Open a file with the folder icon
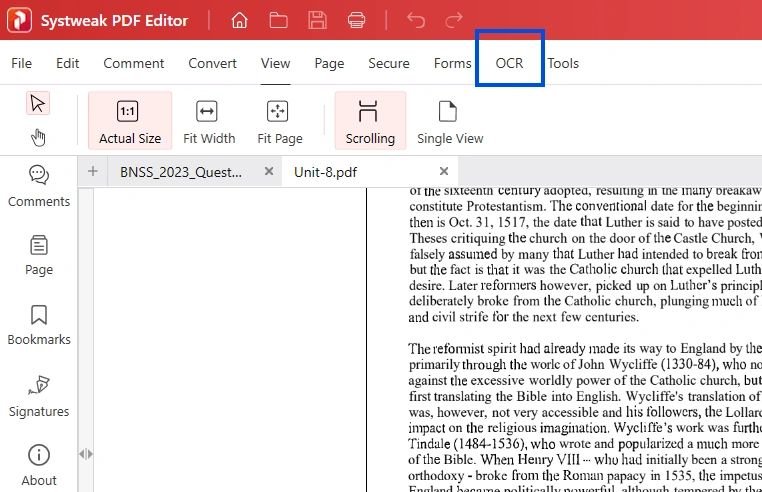Screen dimensions: 762x492 click(278, 20)
